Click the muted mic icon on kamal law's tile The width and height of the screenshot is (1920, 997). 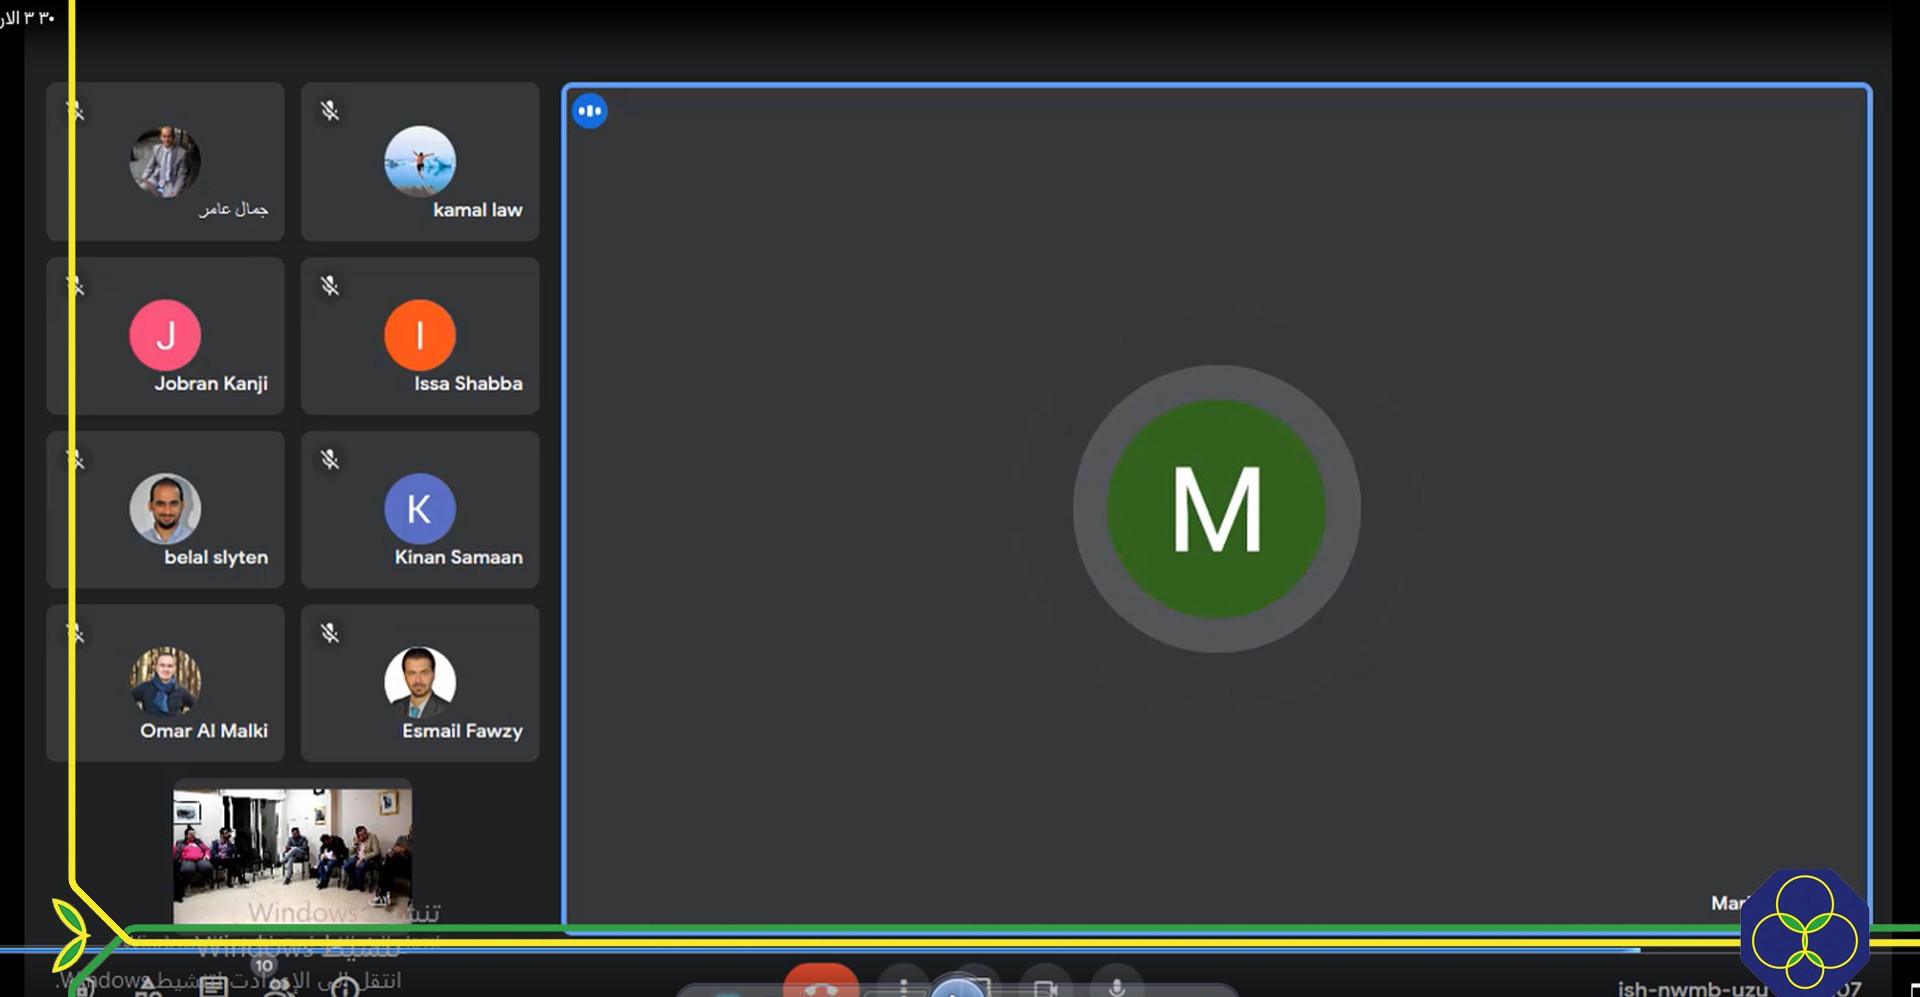click(x=330, y=111)
